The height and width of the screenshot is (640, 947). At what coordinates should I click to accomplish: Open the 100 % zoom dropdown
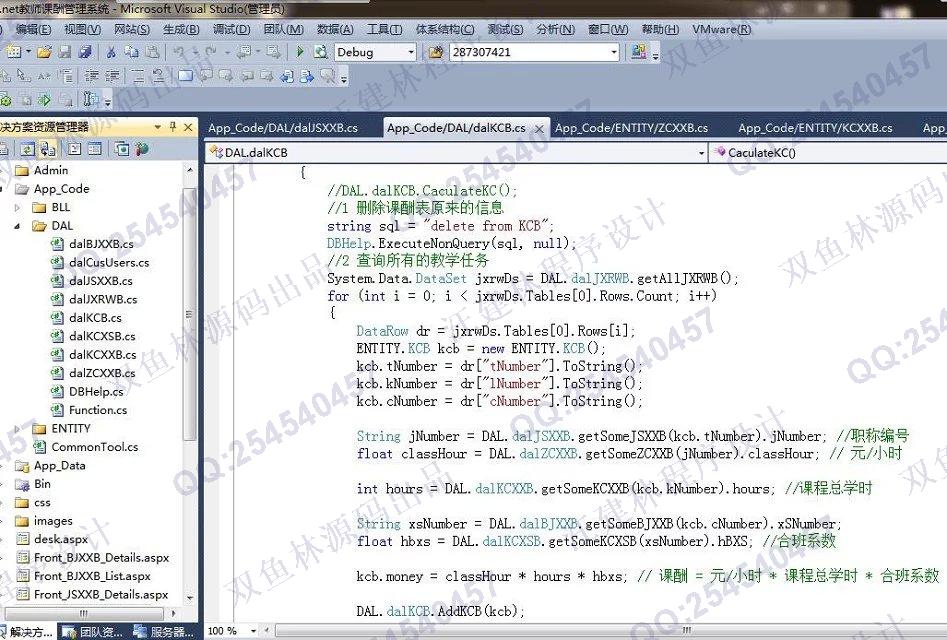coord(253,631)
